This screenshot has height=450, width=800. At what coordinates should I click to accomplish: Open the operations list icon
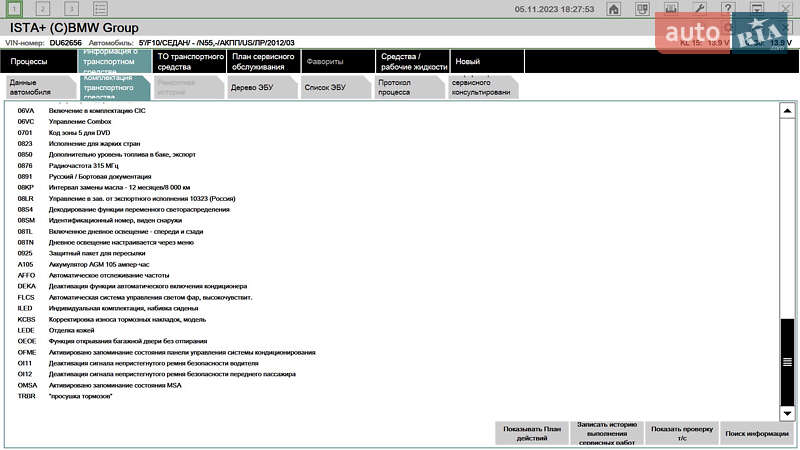100,9
